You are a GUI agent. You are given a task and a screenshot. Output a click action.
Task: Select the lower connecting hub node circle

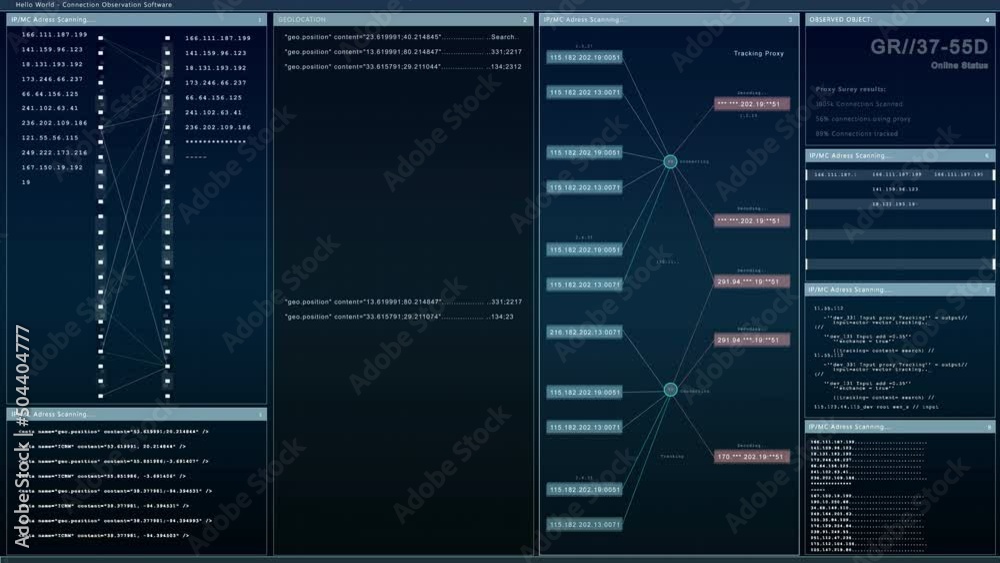tap(670, 390)
